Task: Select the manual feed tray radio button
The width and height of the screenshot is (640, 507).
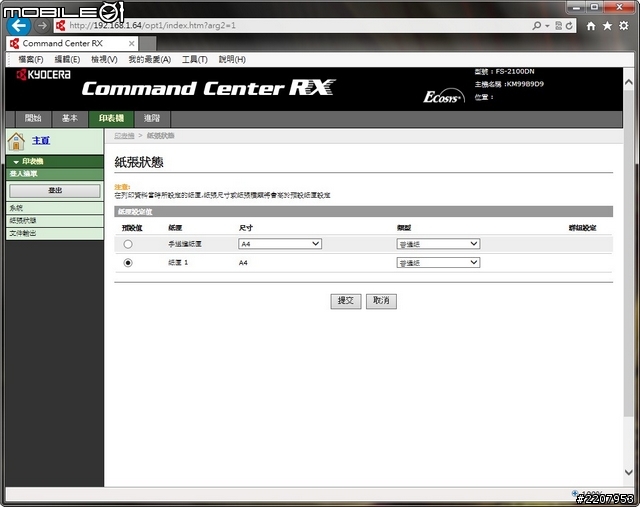Action: click(x=128, y=244)
